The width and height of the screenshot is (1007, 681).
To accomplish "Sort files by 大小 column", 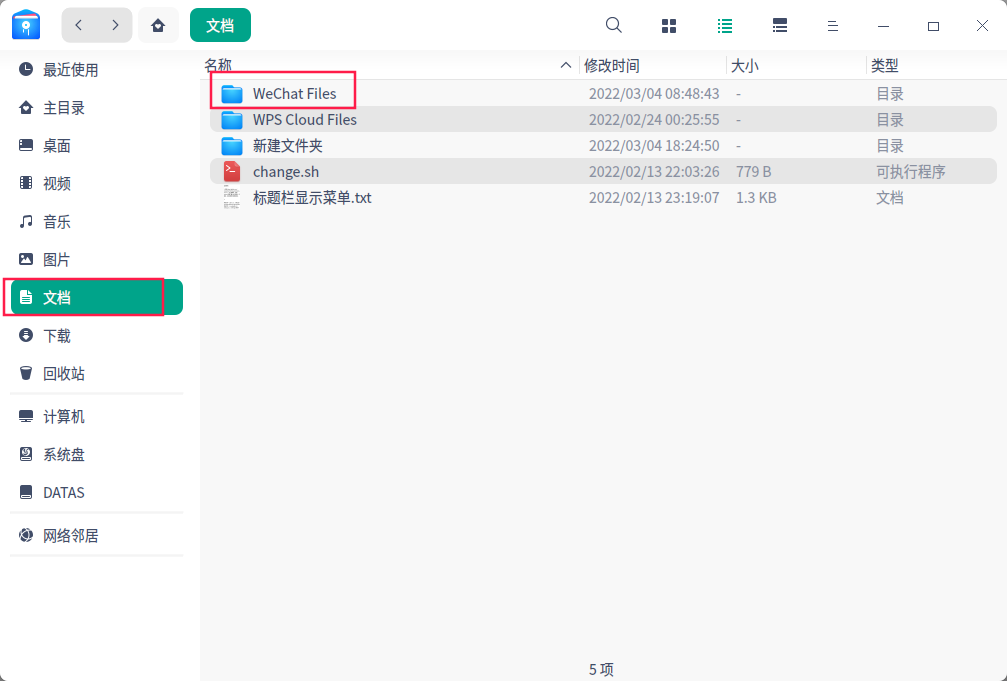I will (x=744, y=65).
